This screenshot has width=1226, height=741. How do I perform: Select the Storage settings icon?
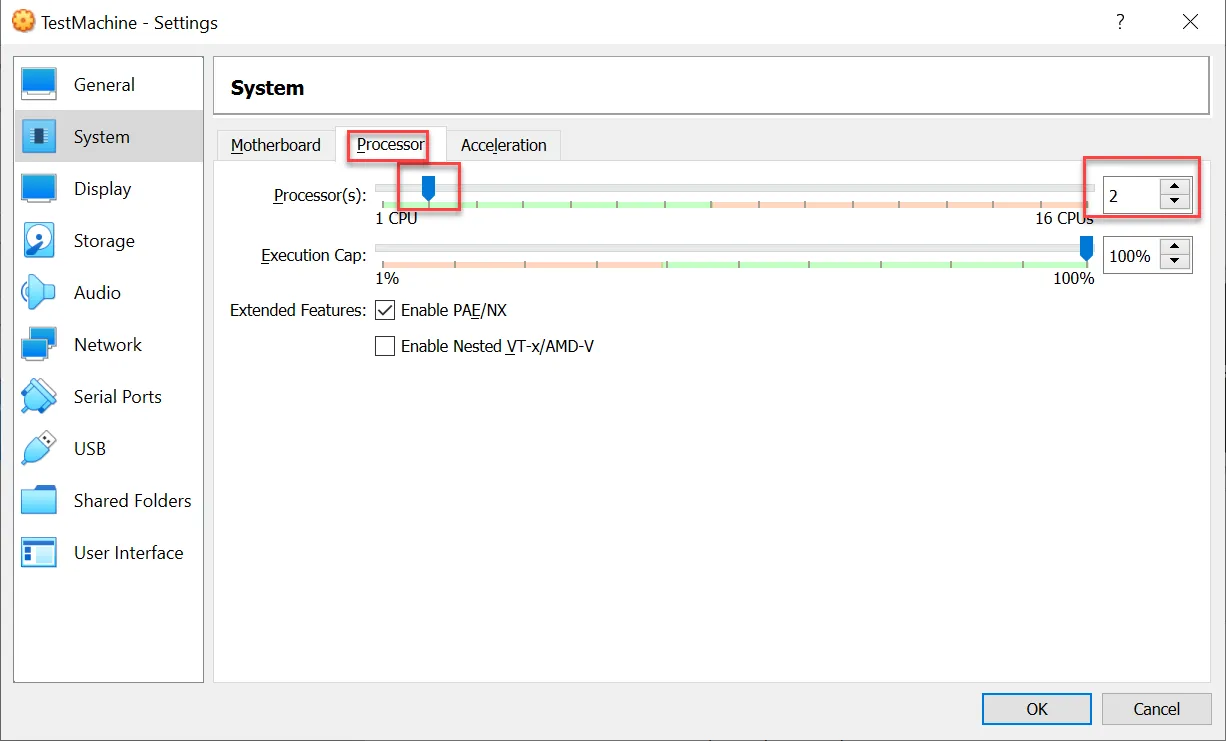(x=104, y=240)
